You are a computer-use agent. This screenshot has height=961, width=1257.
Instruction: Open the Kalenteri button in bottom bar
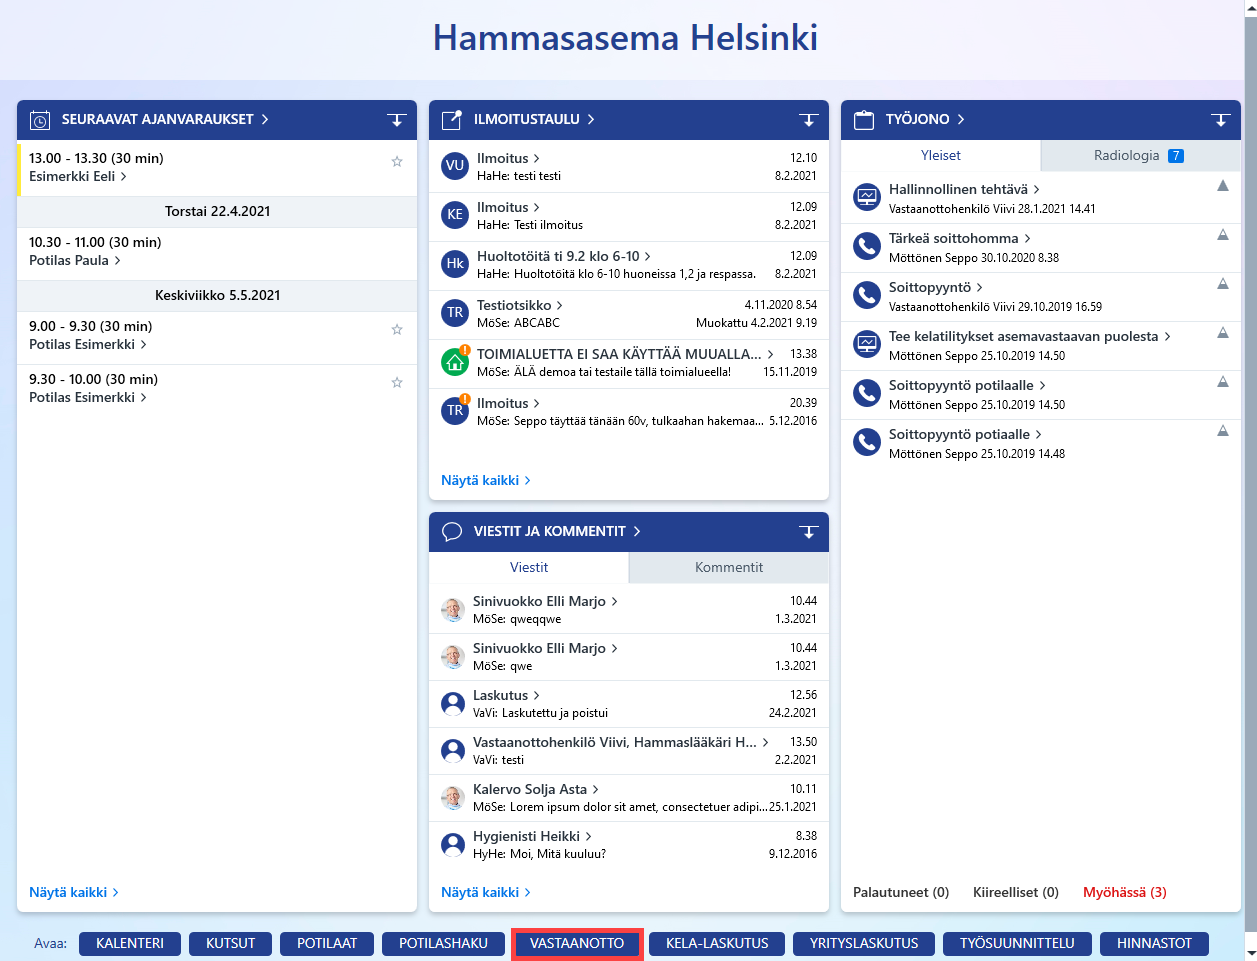point(130,943)
